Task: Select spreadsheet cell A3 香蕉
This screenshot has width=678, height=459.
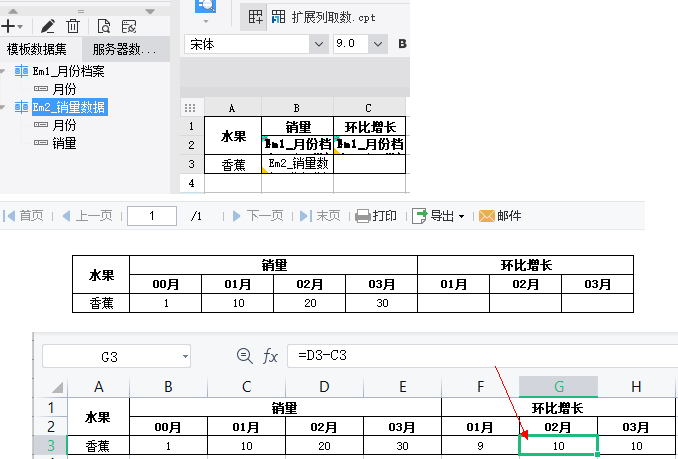Action: pos(98,446)
